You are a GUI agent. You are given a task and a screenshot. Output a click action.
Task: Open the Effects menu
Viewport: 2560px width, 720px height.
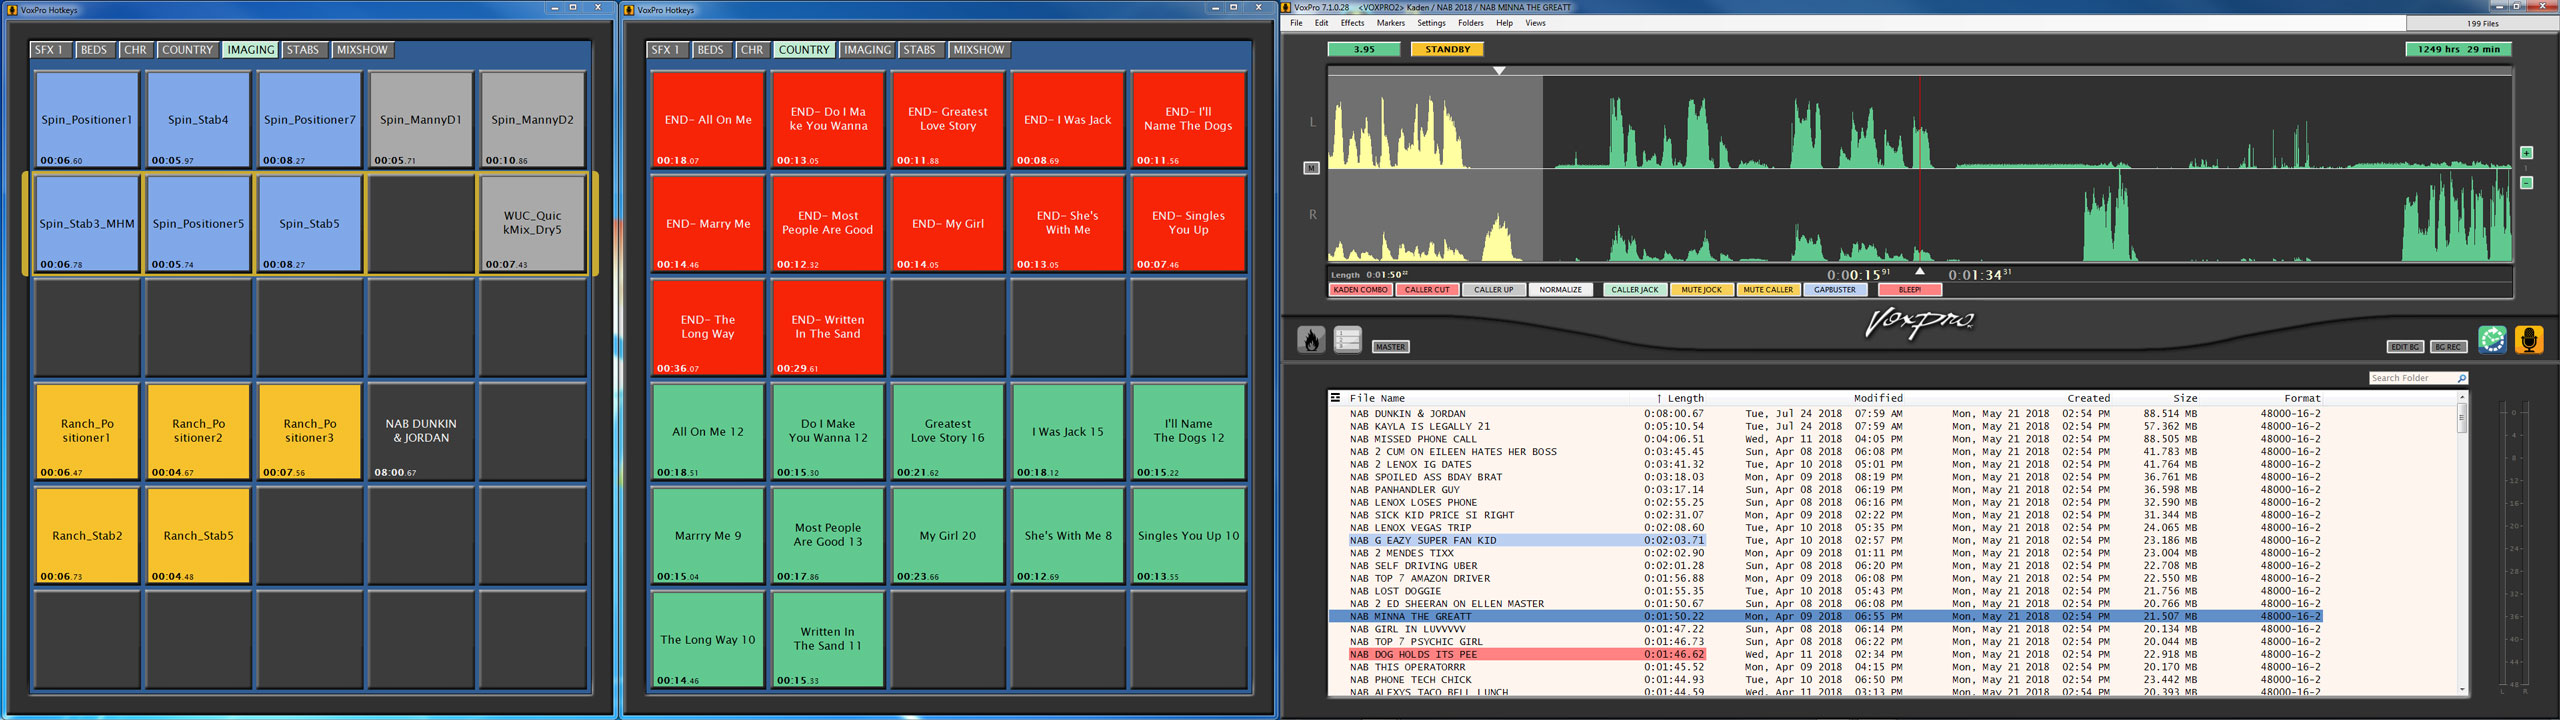pyautogui.click(x=1352, y=23)
